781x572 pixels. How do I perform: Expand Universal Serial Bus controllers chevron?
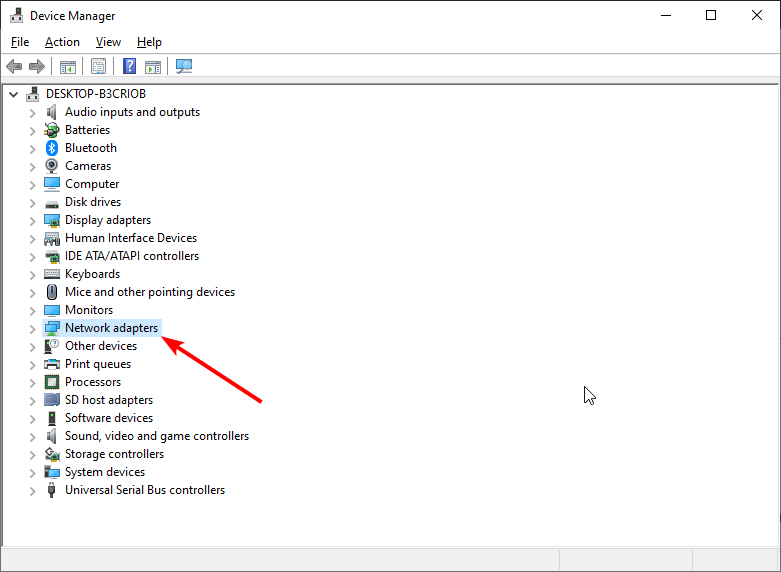(32, 491)
